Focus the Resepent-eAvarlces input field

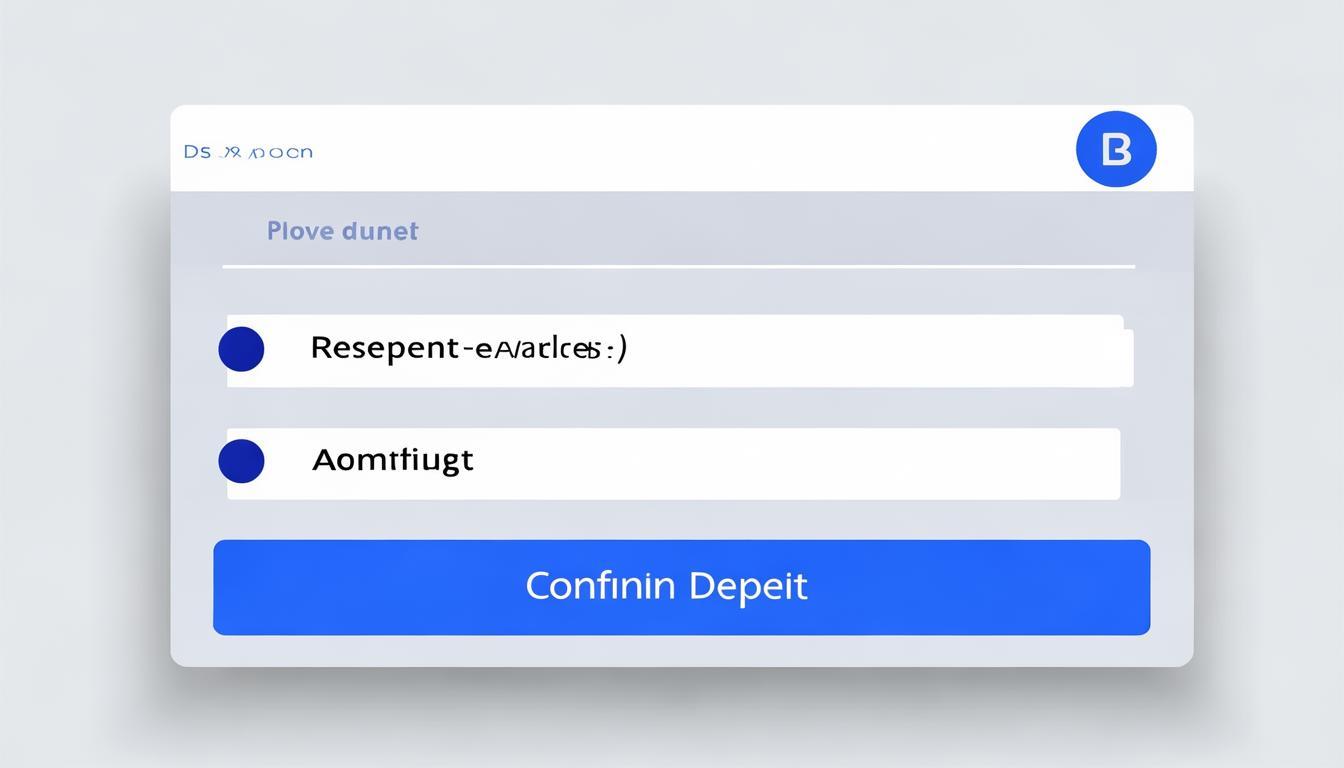click(x=680, y=351)
